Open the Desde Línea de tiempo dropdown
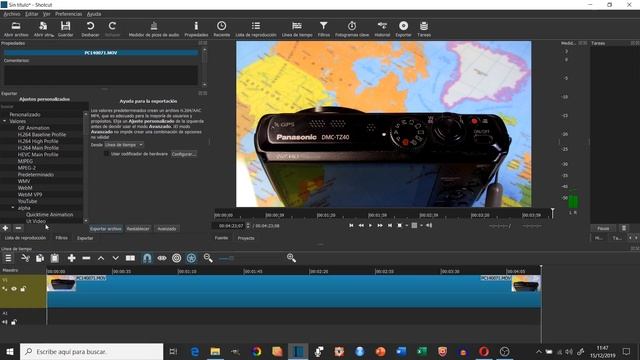This screenshot has height=360, width=640. [x=124, y=145]
